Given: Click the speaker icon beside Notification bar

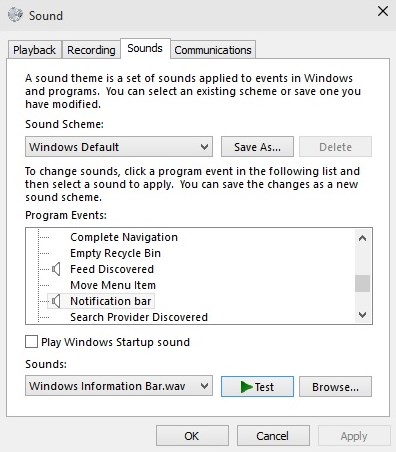Looking at the screenshot, I should [x=56, y=301].
